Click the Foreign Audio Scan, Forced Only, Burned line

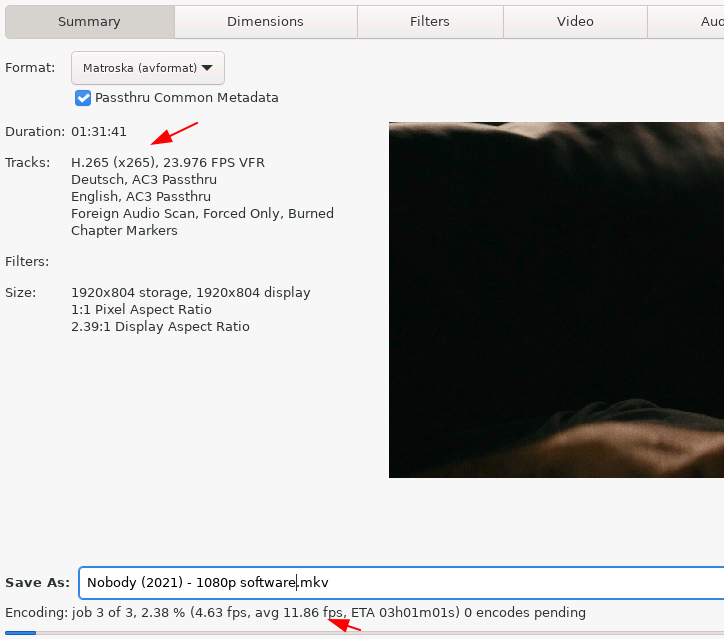point(202,214)
